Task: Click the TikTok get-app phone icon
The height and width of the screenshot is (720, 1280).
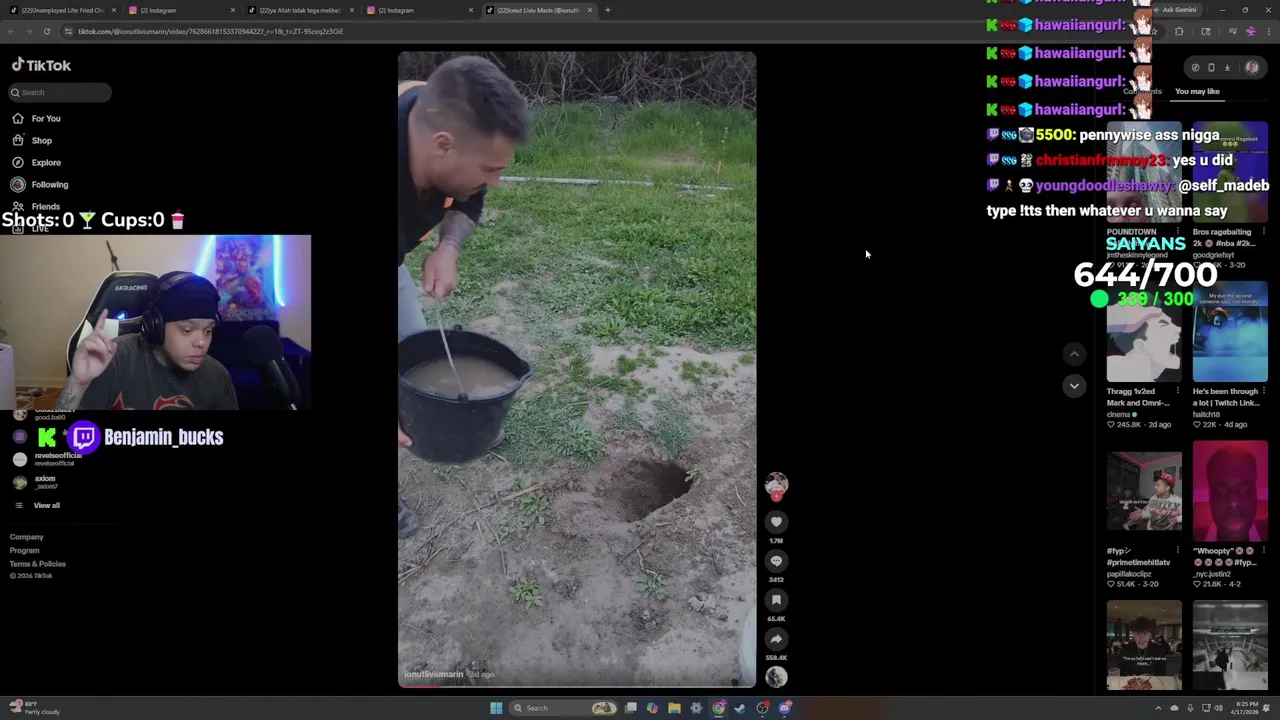Action: [x=1211, y=68]
